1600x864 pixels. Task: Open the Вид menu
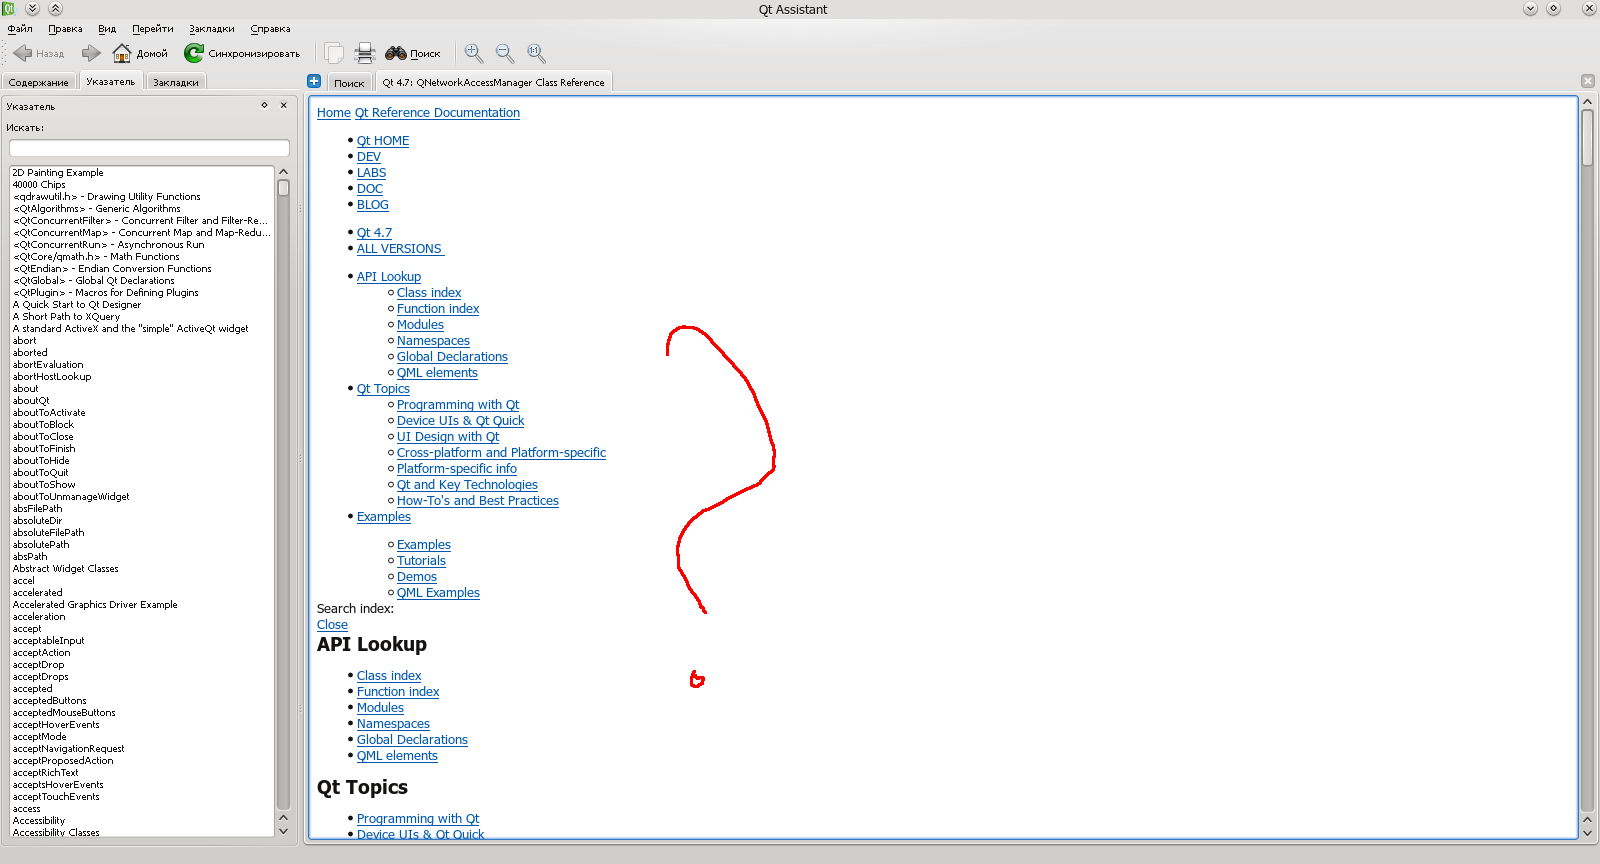coord(107,29)
